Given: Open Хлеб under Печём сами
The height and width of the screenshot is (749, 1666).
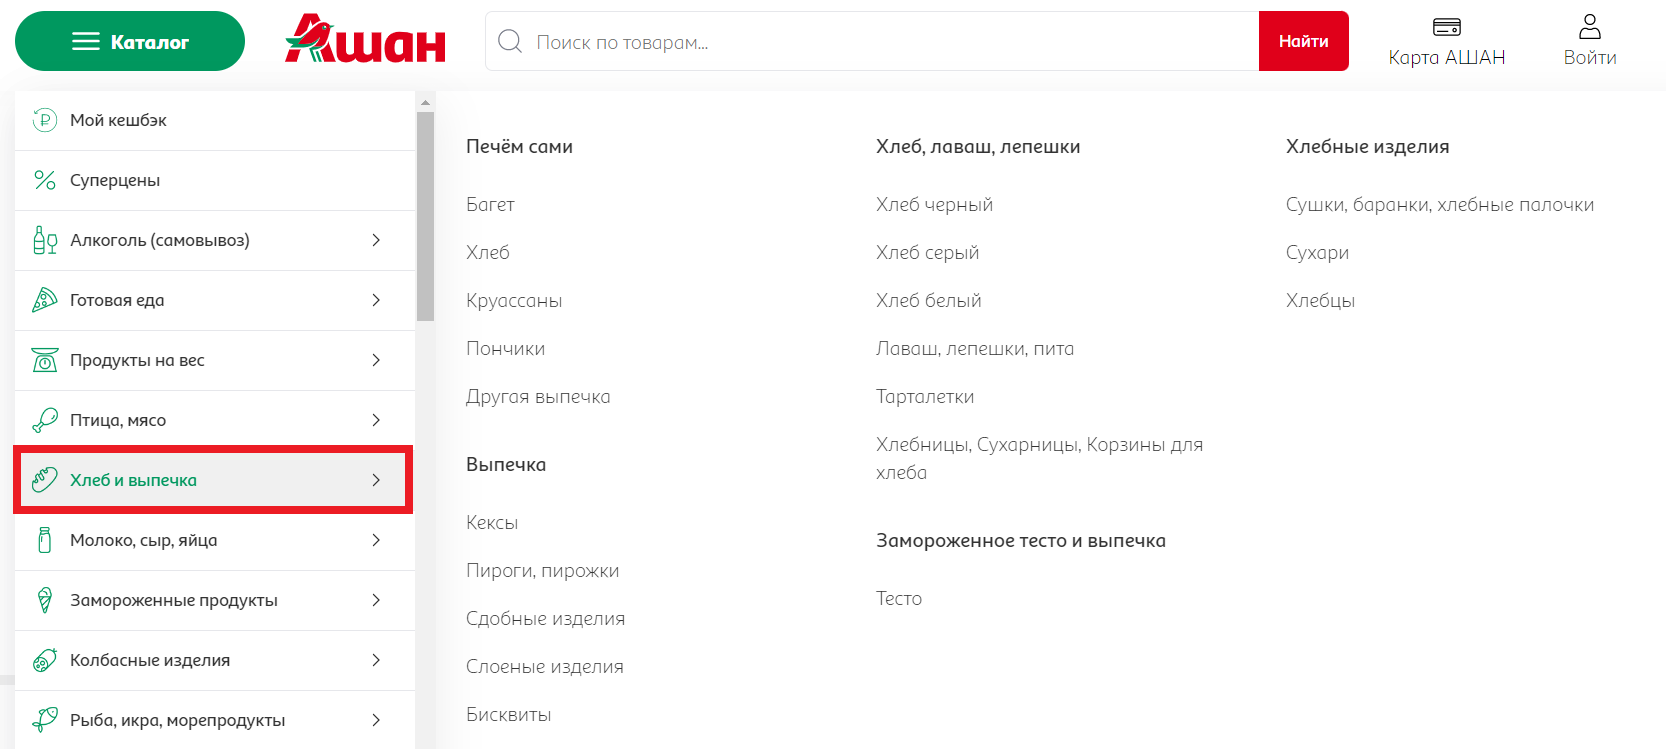Looking at the screenshot, I should pos(488,252).
